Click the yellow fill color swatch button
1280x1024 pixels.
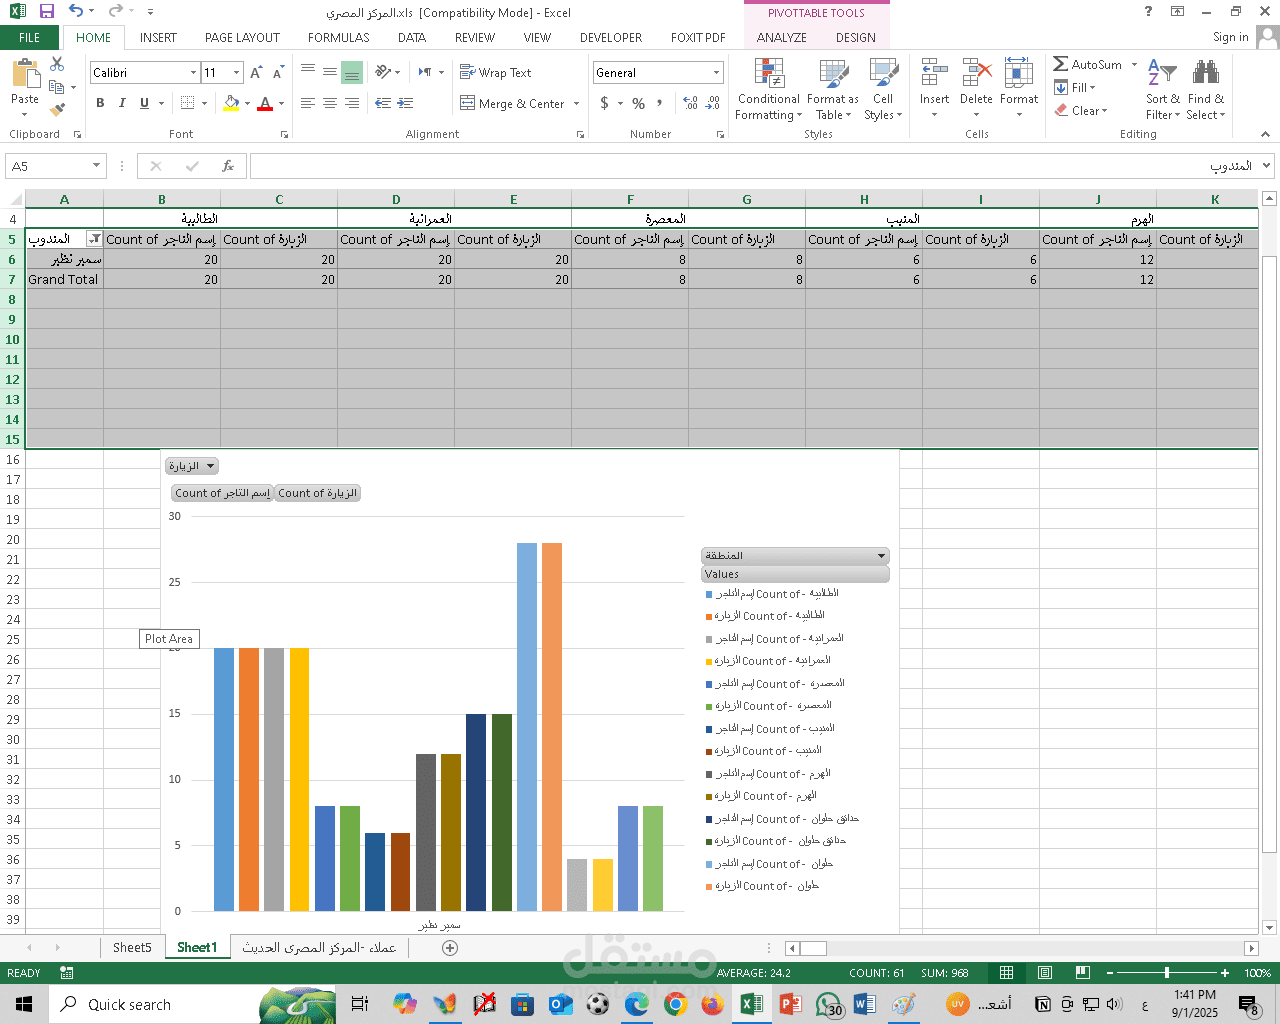click(232, 103)
